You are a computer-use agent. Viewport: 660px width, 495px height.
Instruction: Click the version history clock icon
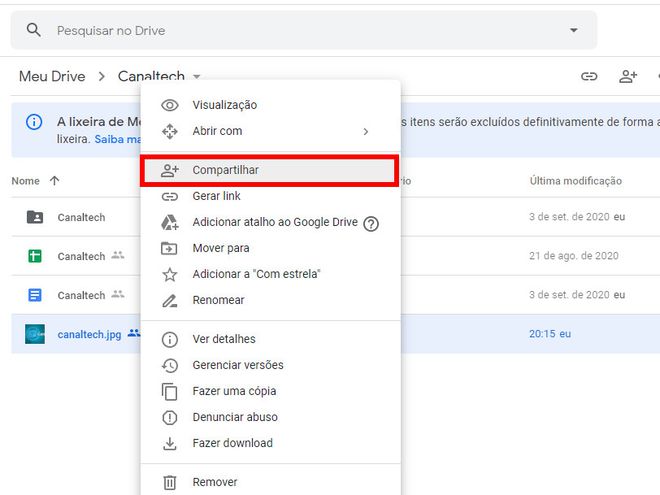point(170,366)
